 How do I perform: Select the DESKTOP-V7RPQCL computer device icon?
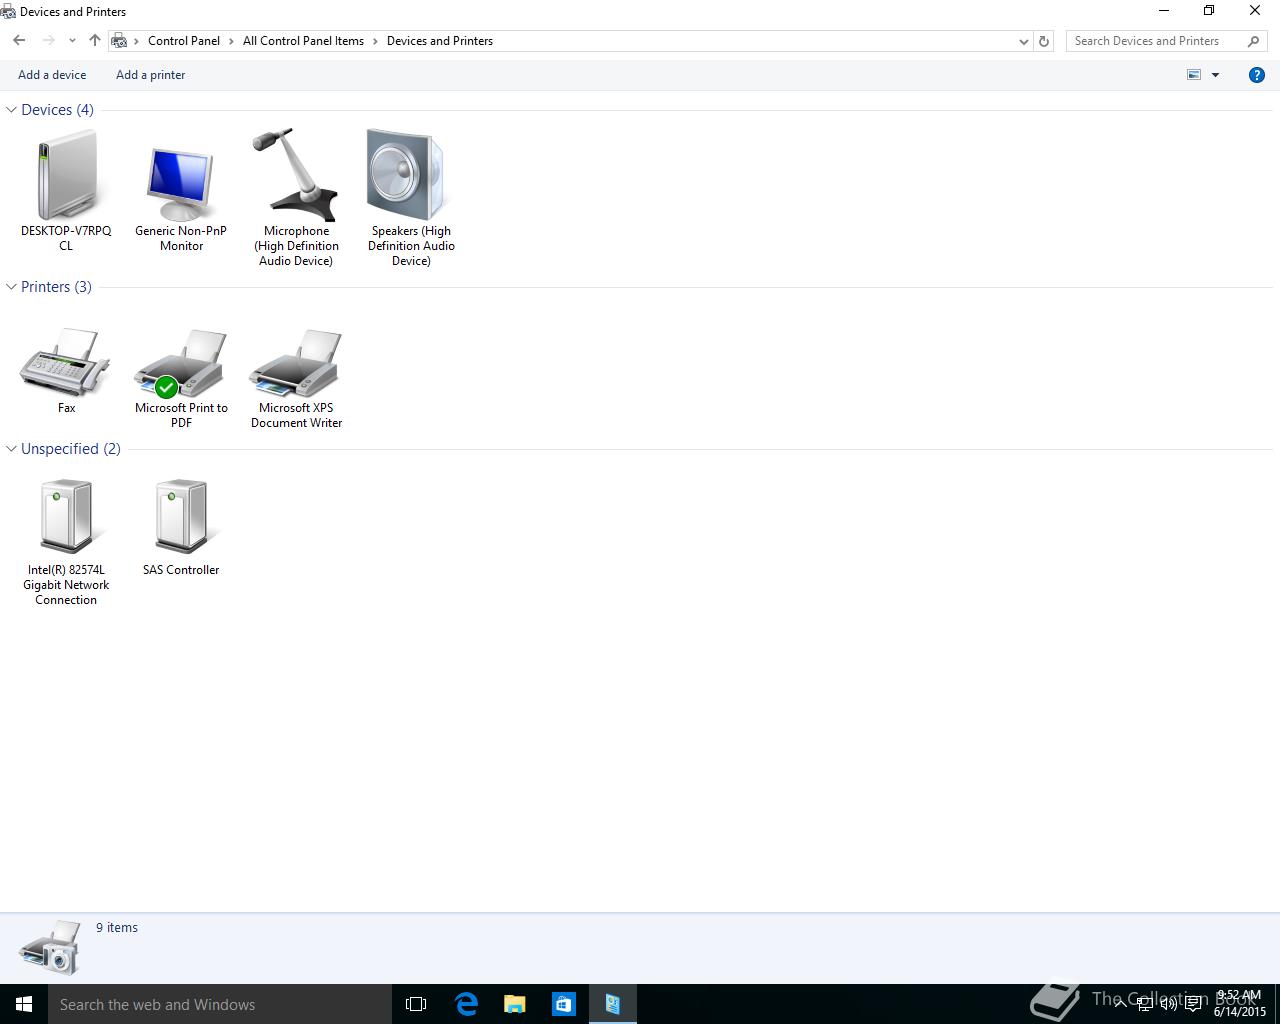click(x=66, y=175)
